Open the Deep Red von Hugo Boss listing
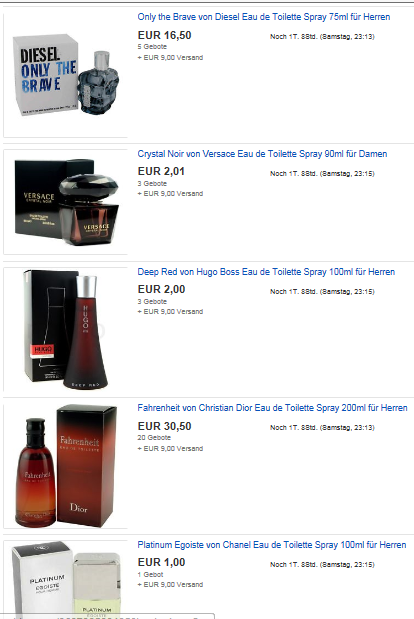The height and width of the screenshot is (619, 414). tap(266, 272)
